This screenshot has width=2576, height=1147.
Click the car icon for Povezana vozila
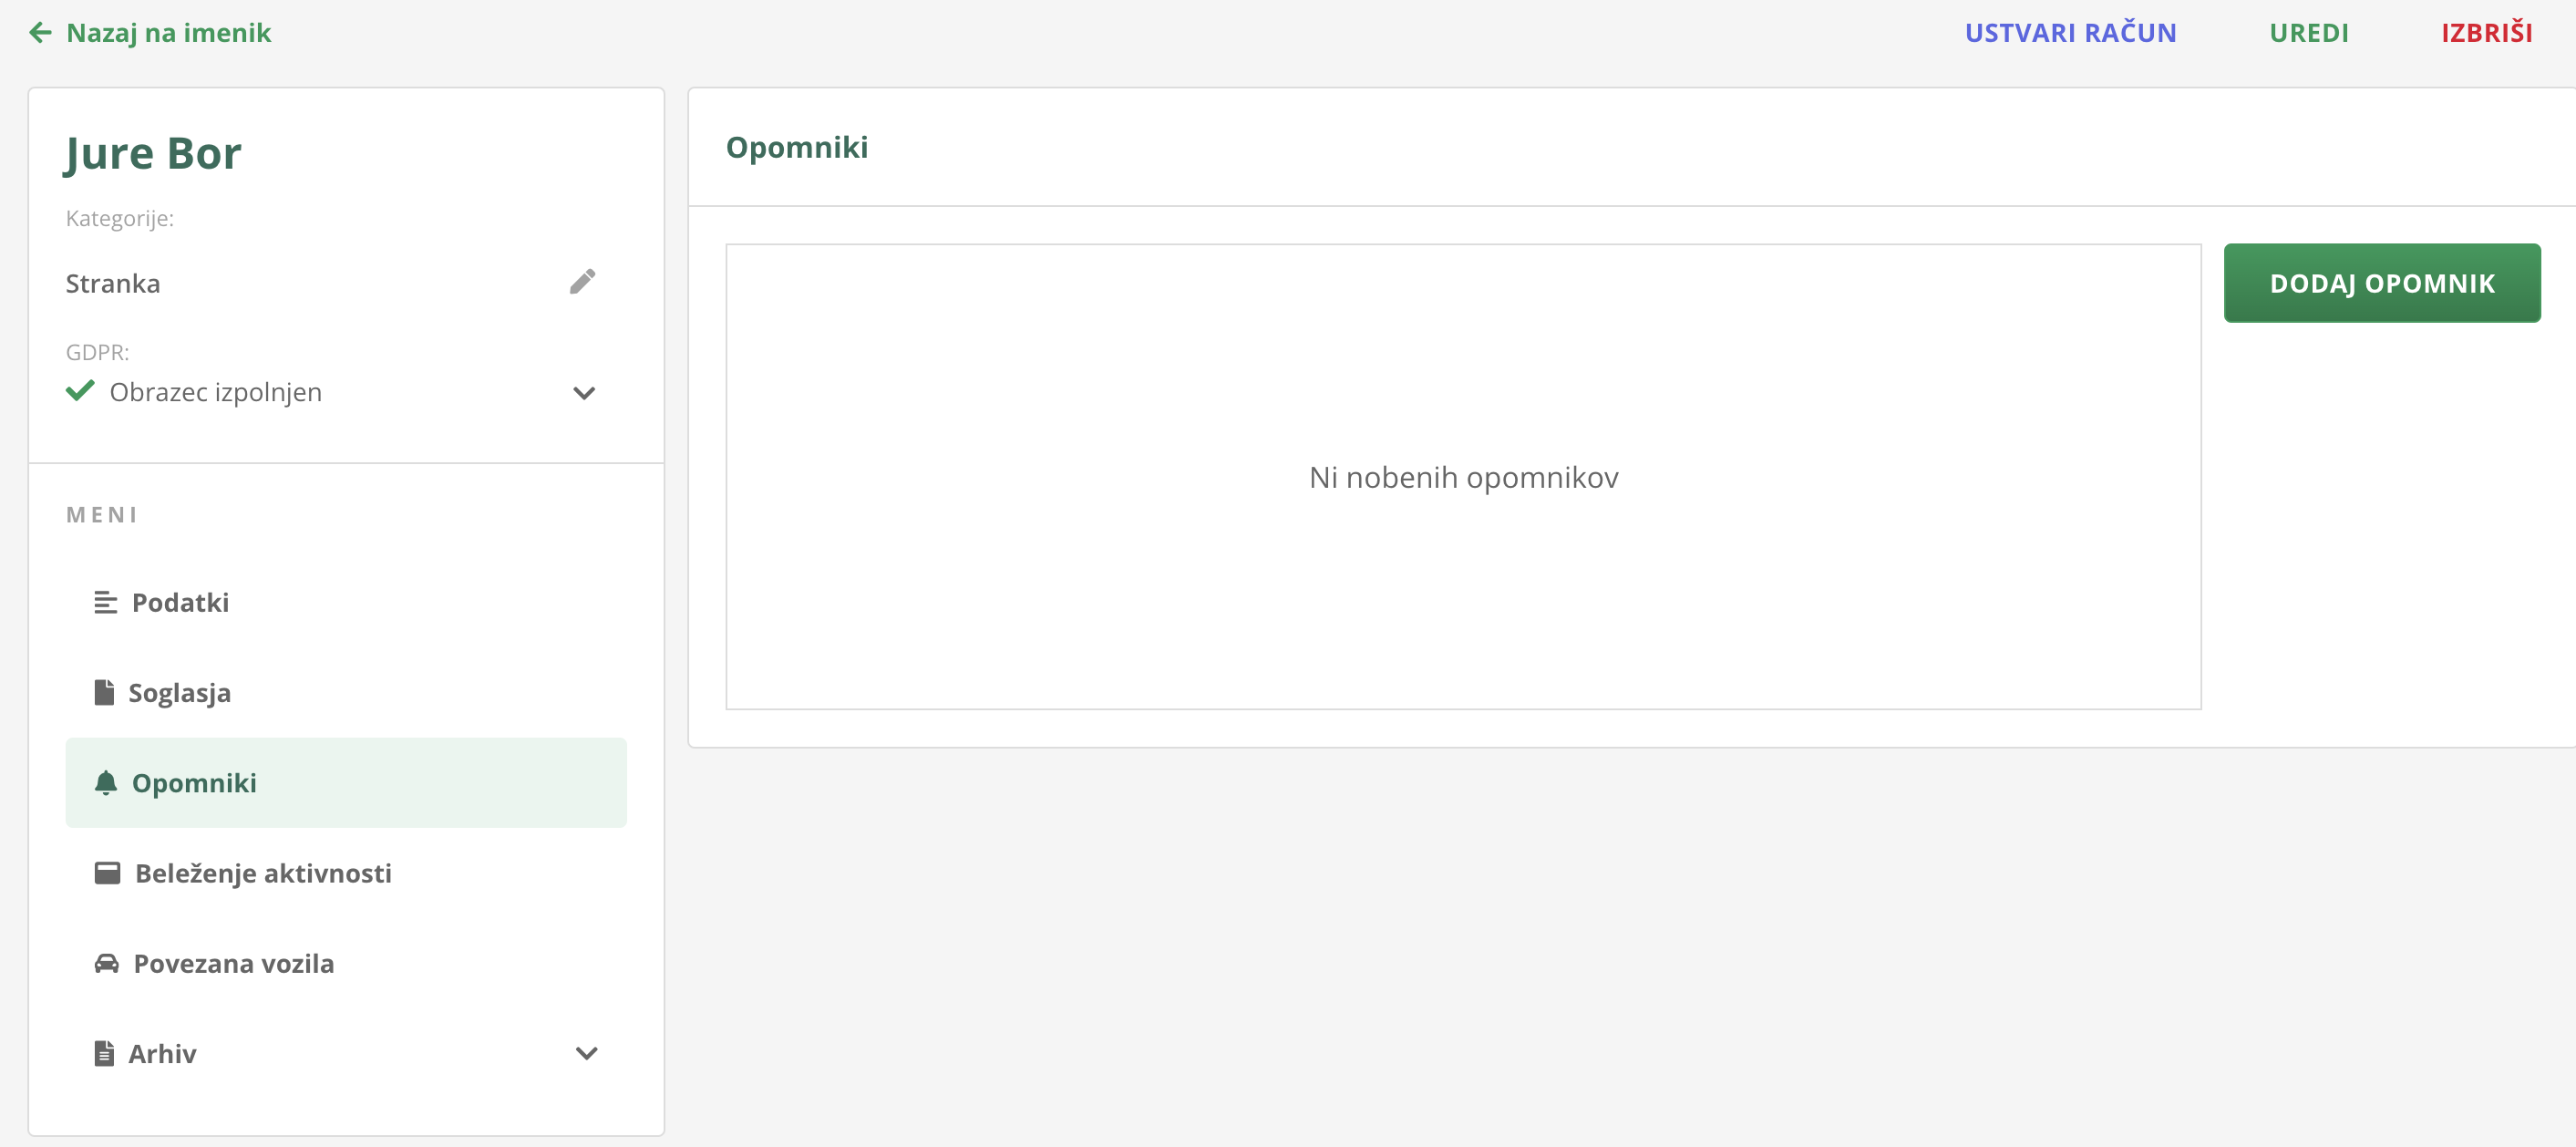click(106, 963)
